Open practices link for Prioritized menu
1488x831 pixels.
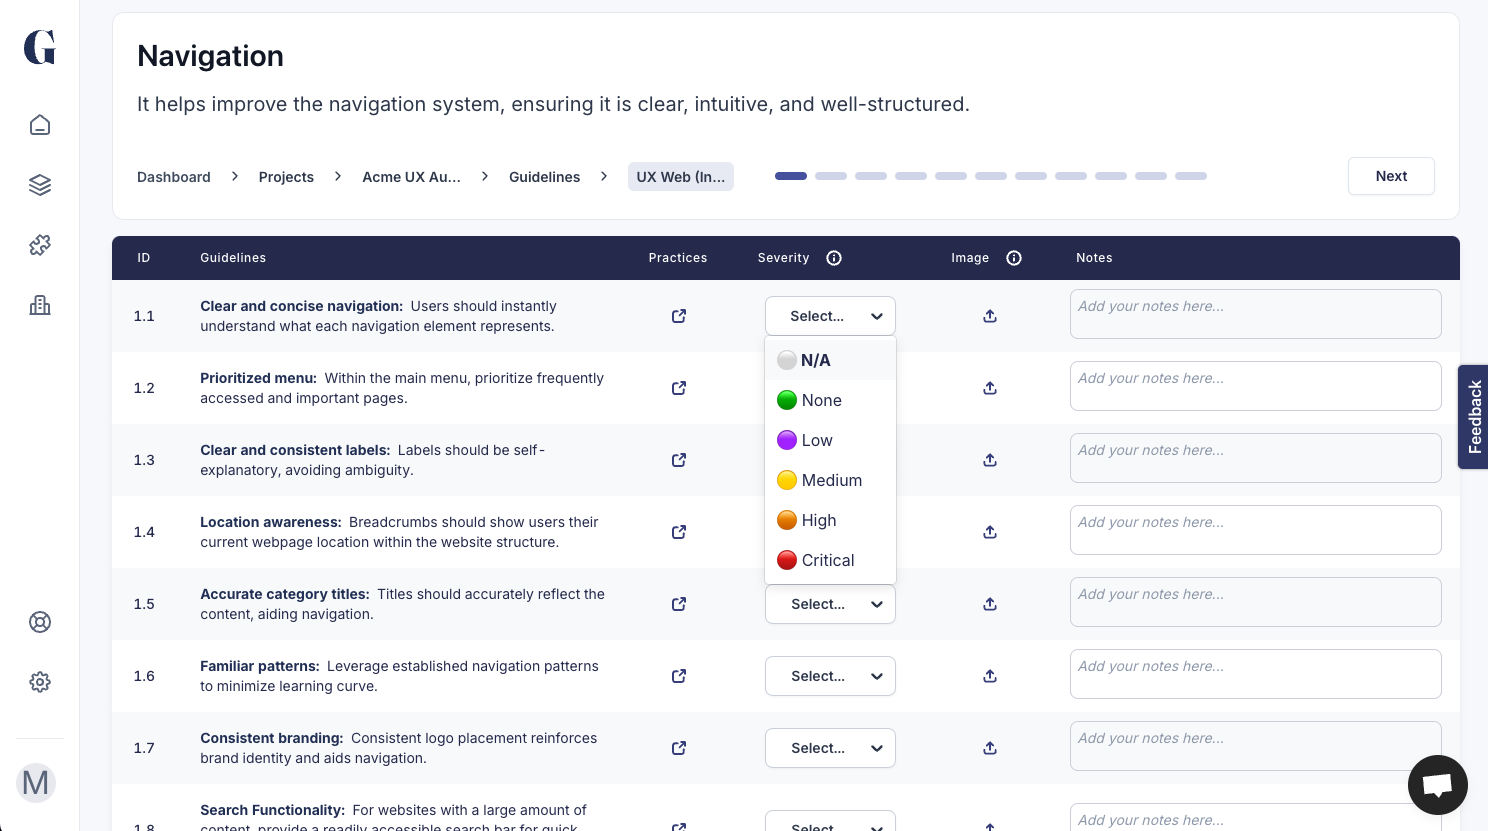(x=679, y=388)
